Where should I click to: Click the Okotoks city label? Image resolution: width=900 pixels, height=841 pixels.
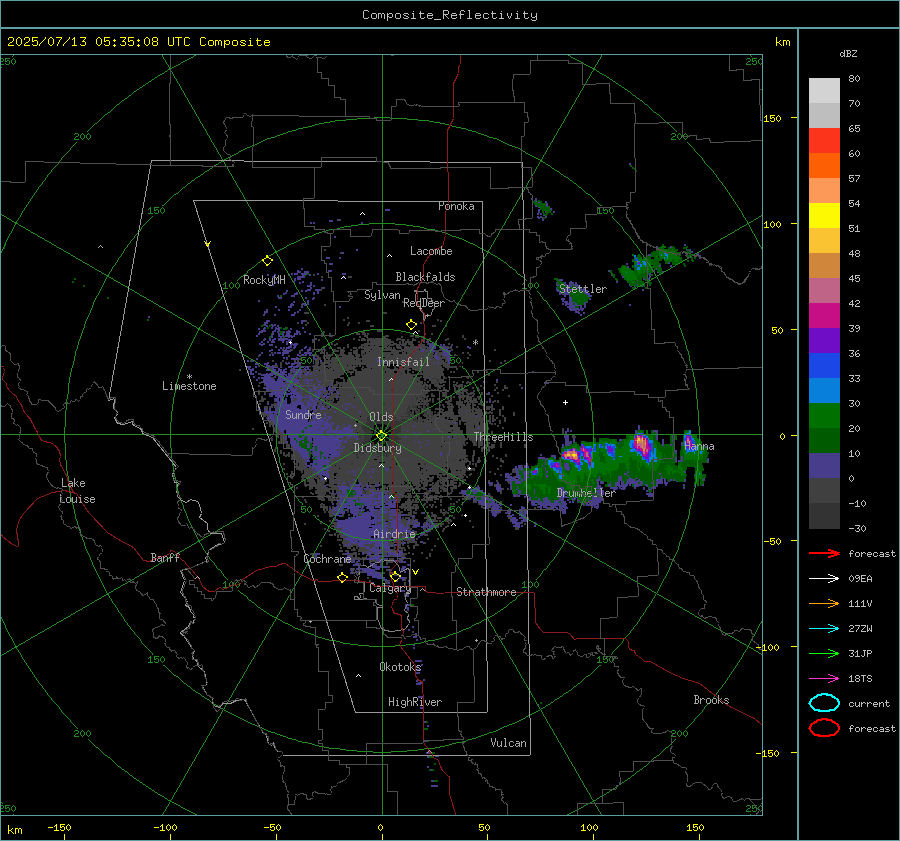tap(400, 666)
